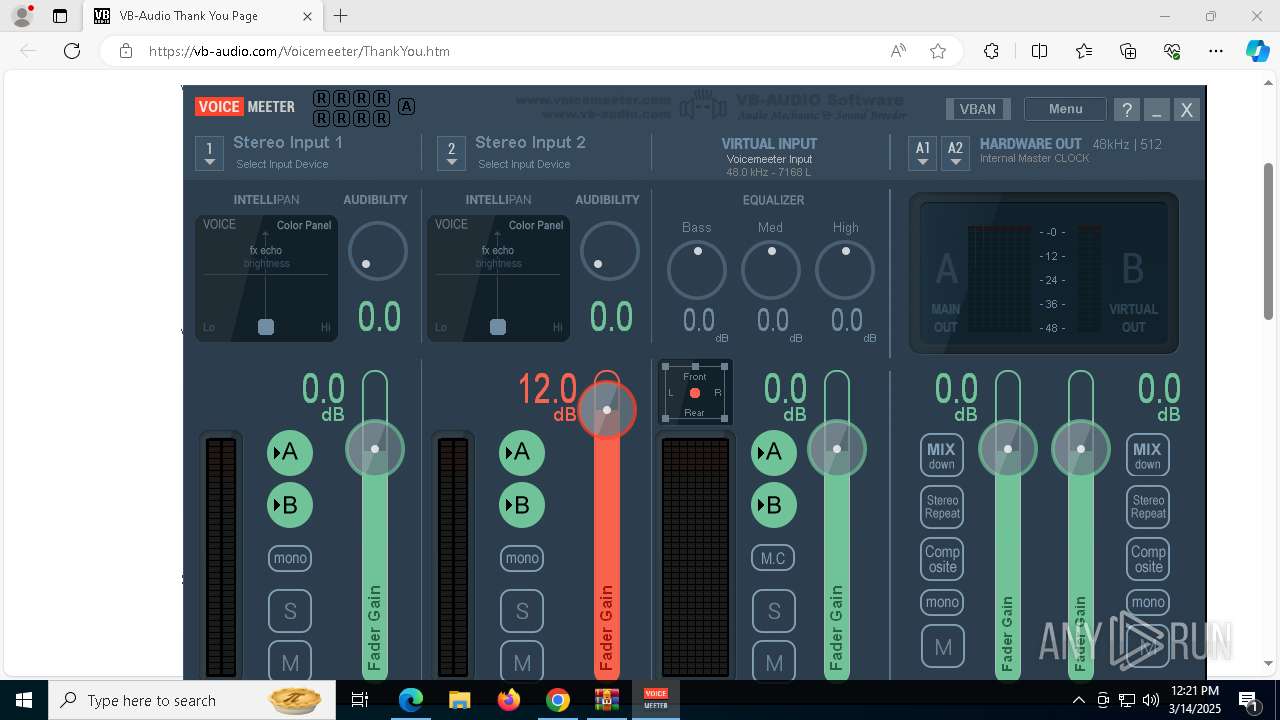Toggle the B bus on Virtual Input
1280x720 pixels.
(x=774, y=505)
